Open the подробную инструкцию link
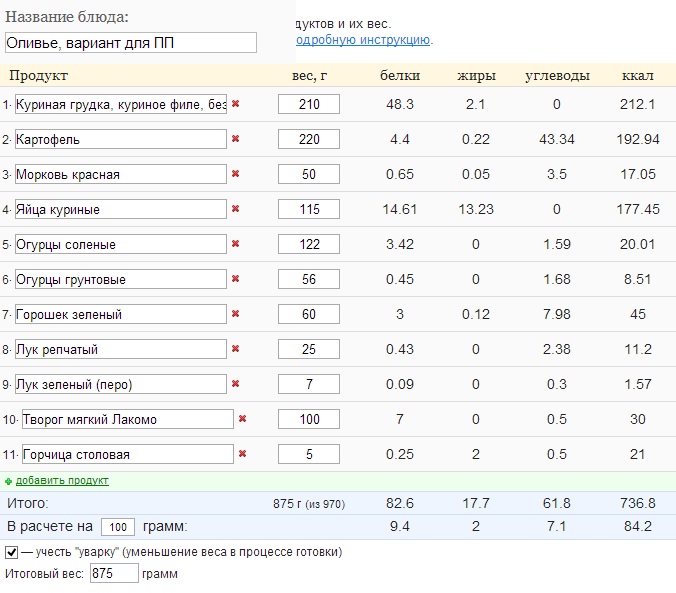676x593 pixels. [363, 40]
